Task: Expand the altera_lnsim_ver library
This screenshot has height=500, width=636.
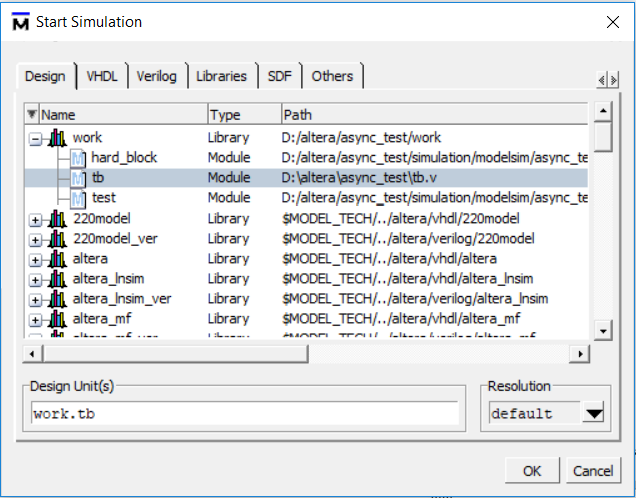Action: 35,300
